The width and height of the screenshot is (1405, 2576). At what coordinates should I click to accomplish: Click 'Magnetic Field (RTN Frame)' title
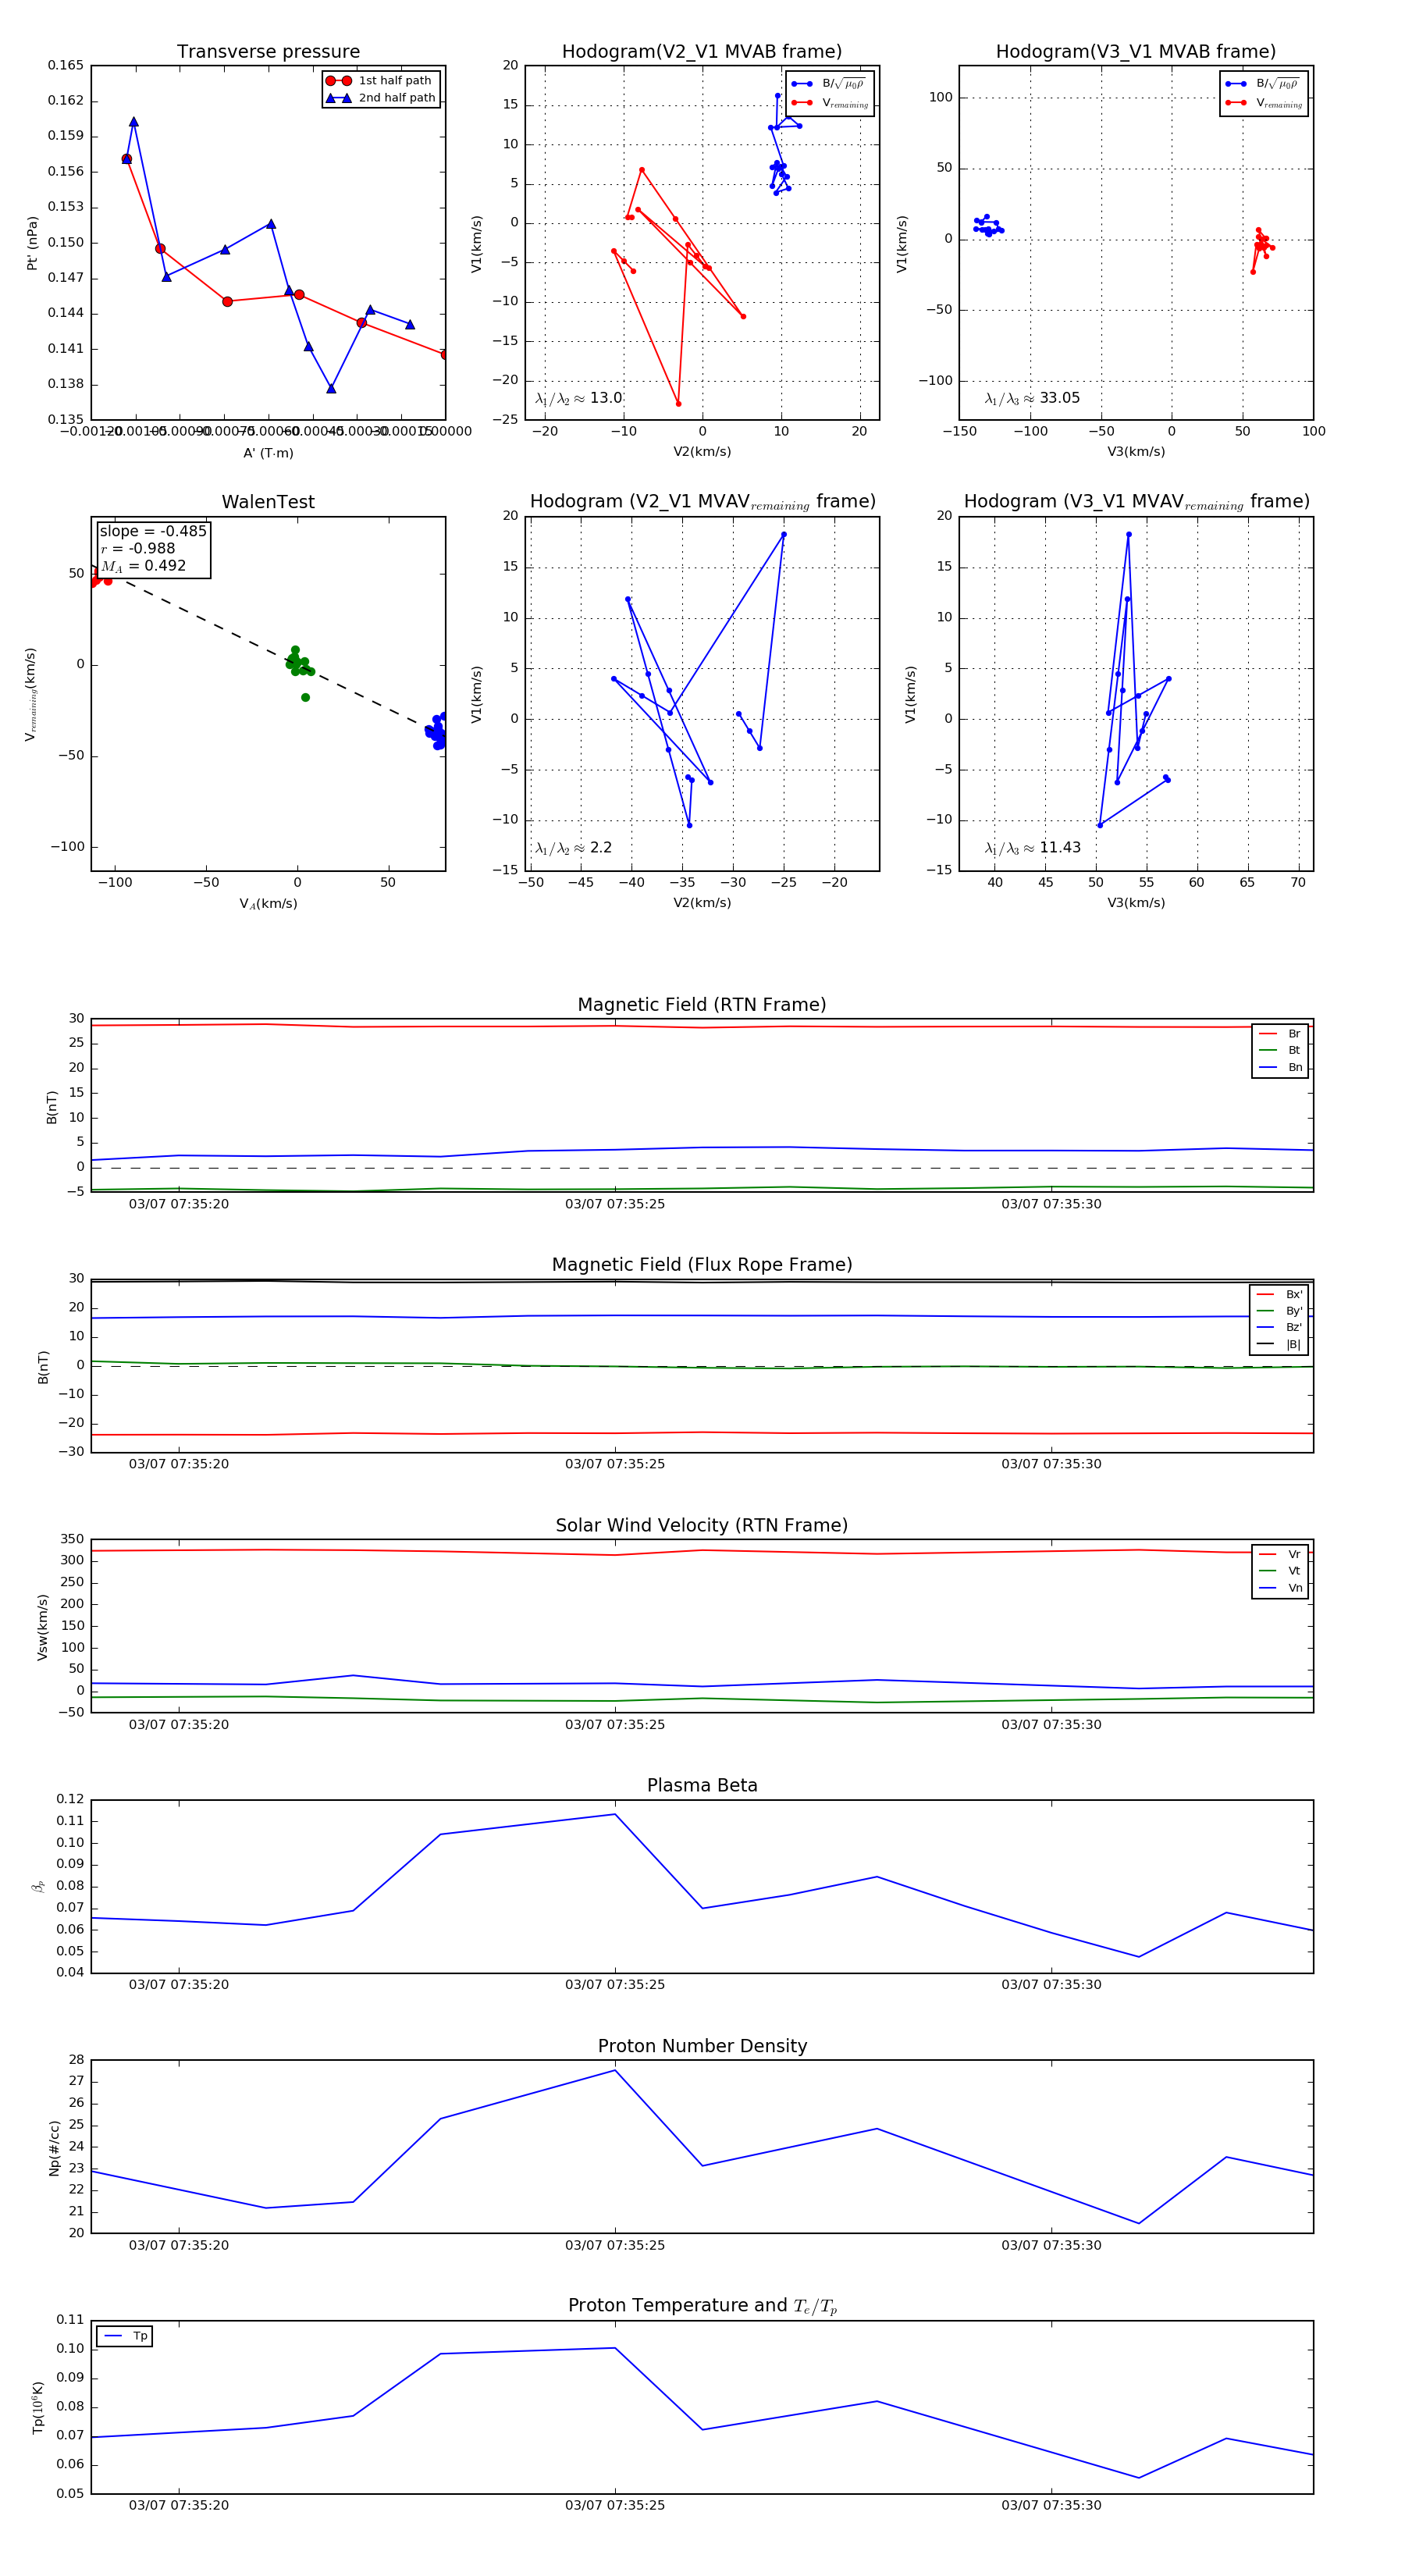(x=702, y=1005)
